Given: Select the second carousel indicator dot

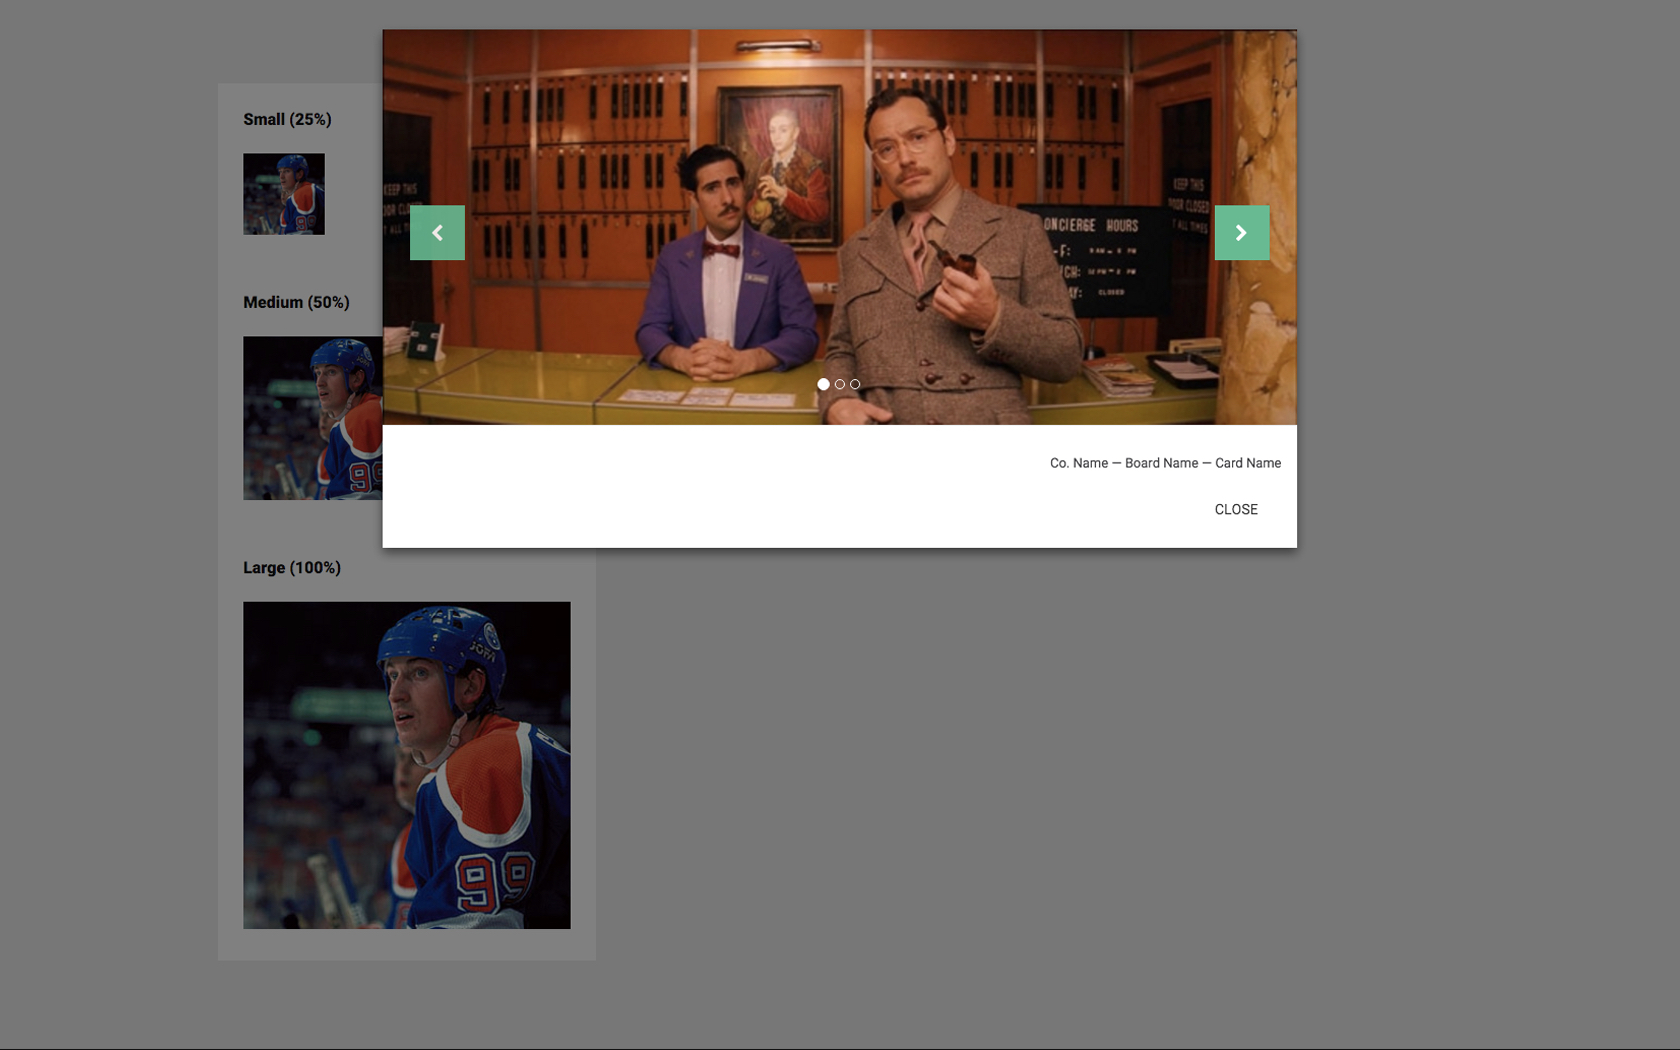Looking at the screenshot, I should point(840,384).
